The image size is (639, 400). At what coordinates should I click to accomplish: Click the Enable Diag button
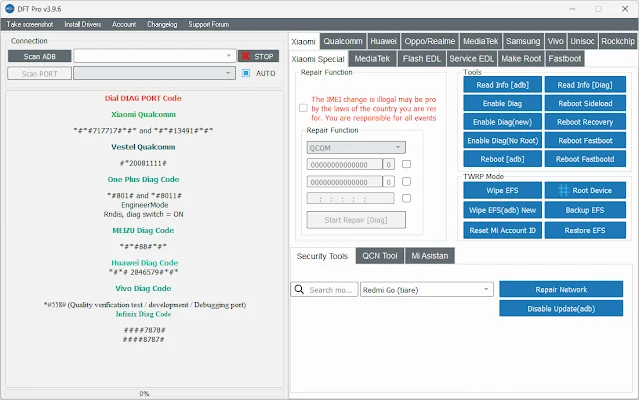pos(502,103)
